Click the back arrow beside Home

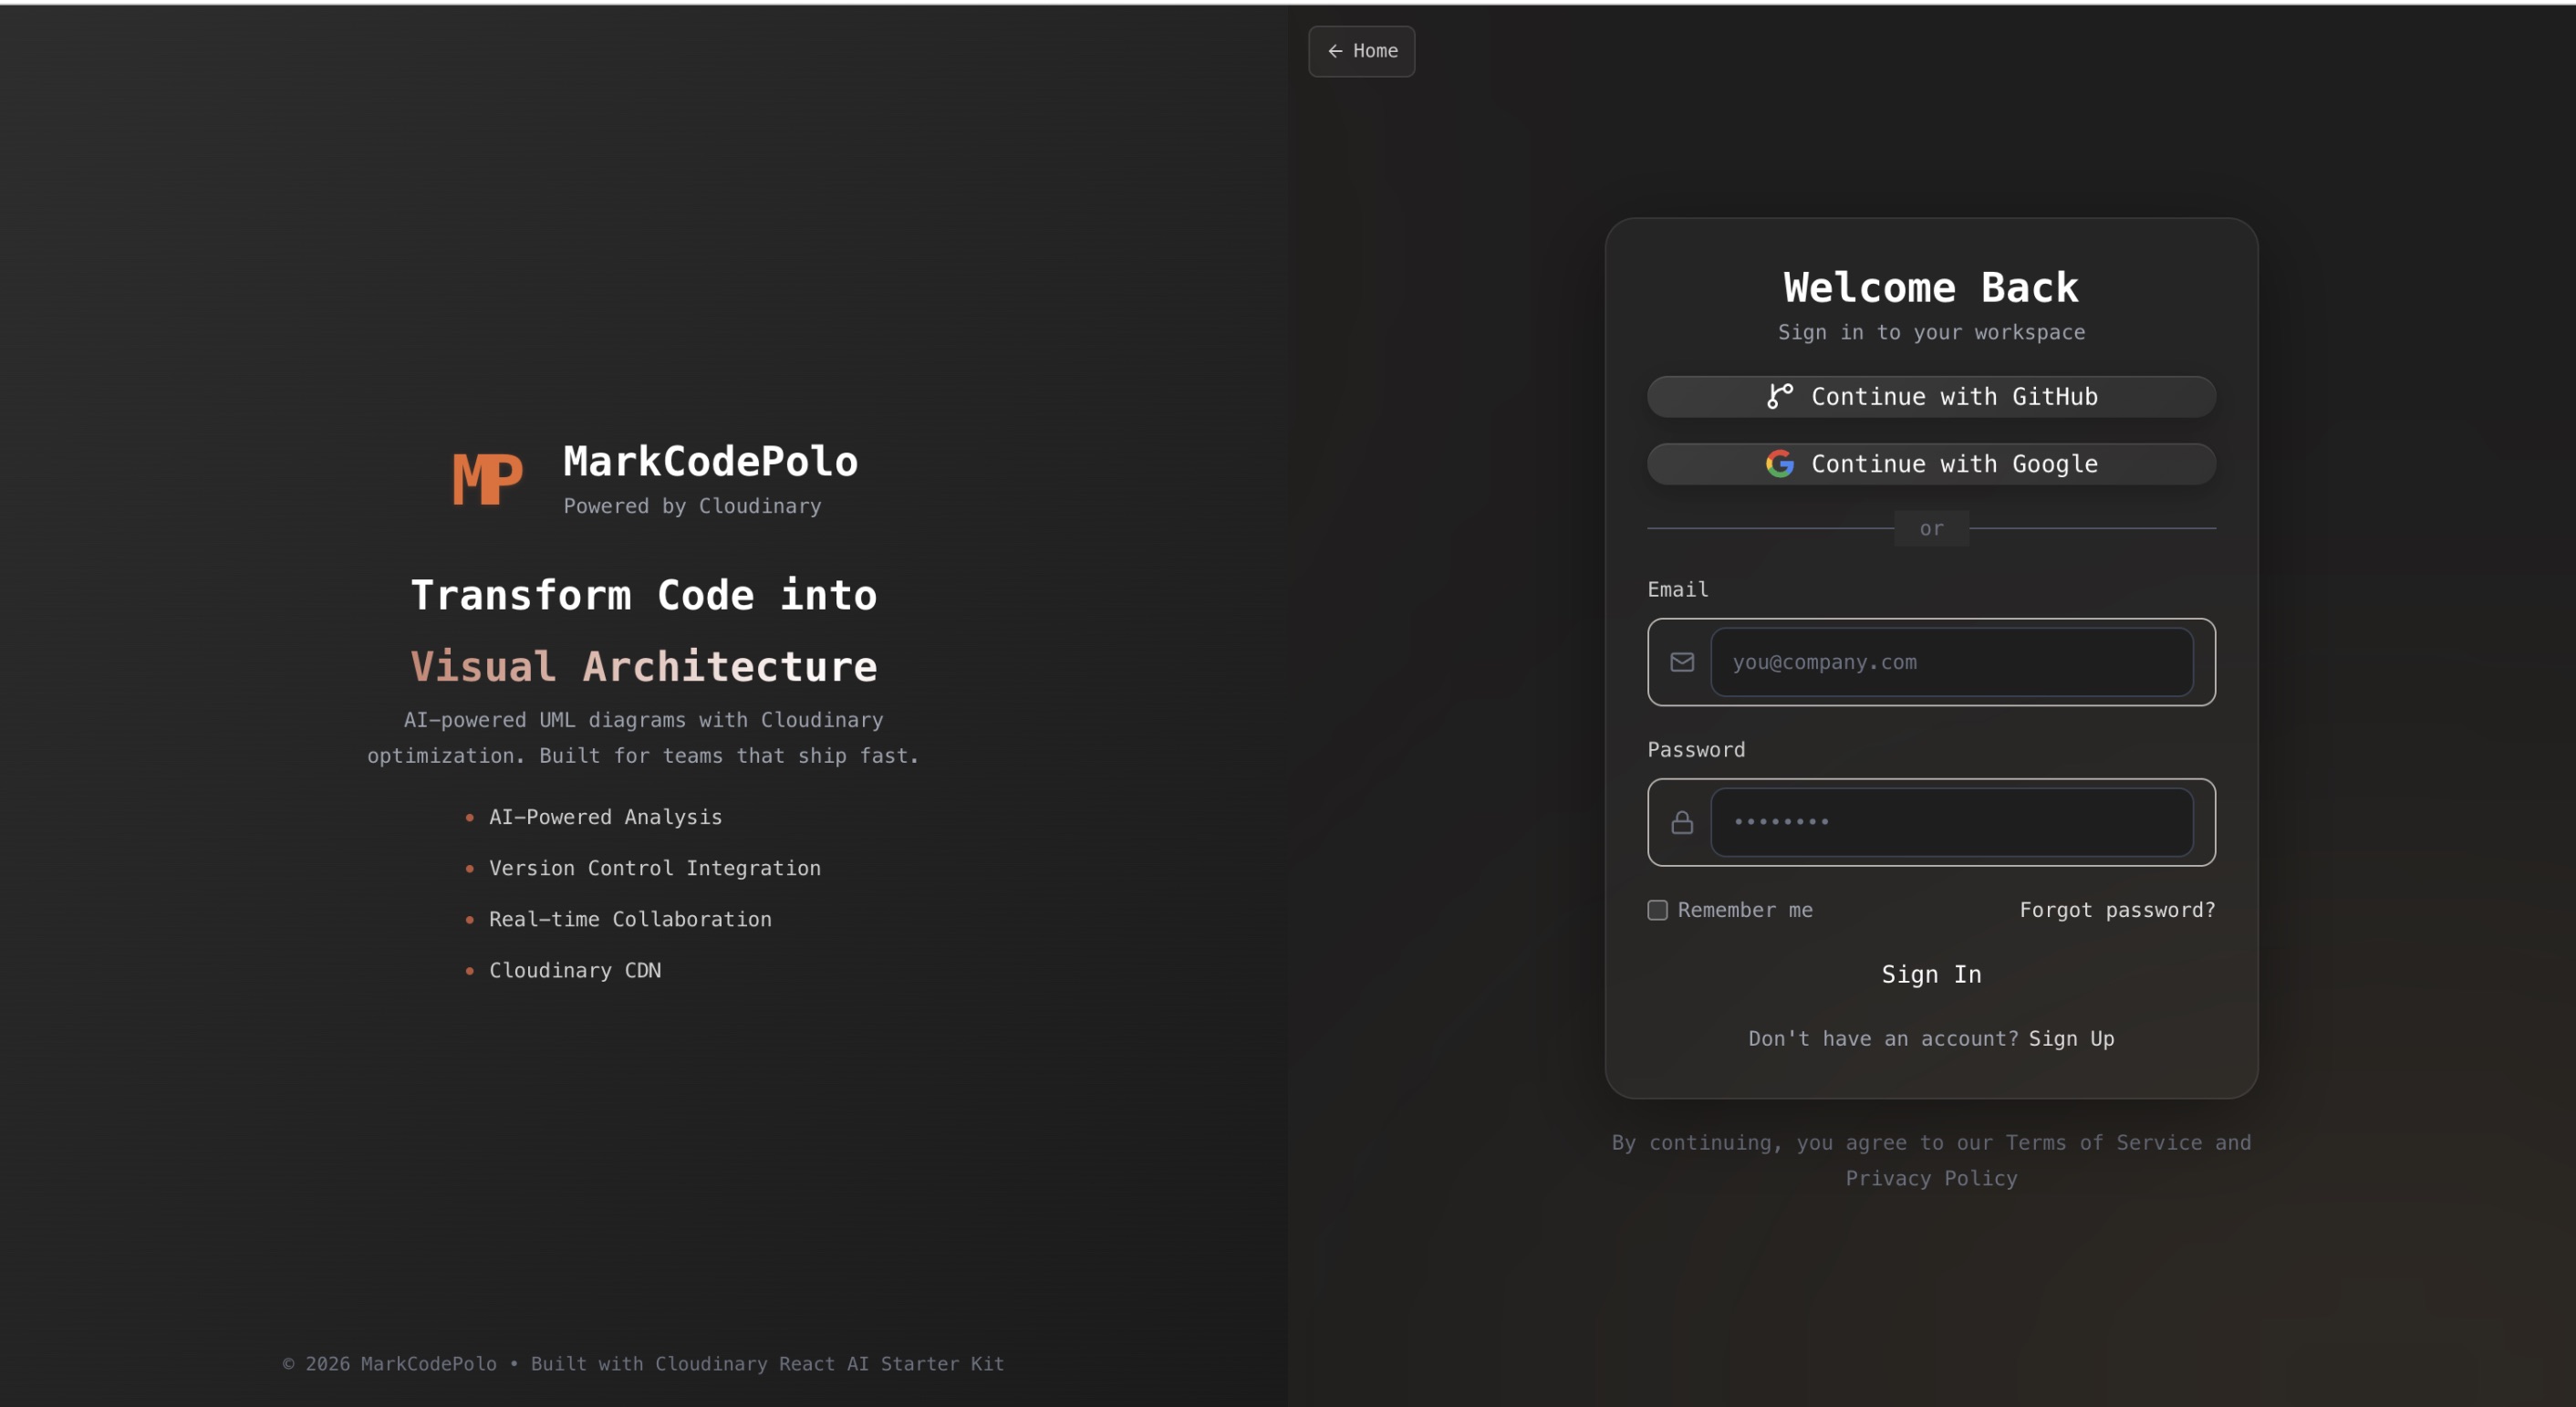pos(1335,51)
